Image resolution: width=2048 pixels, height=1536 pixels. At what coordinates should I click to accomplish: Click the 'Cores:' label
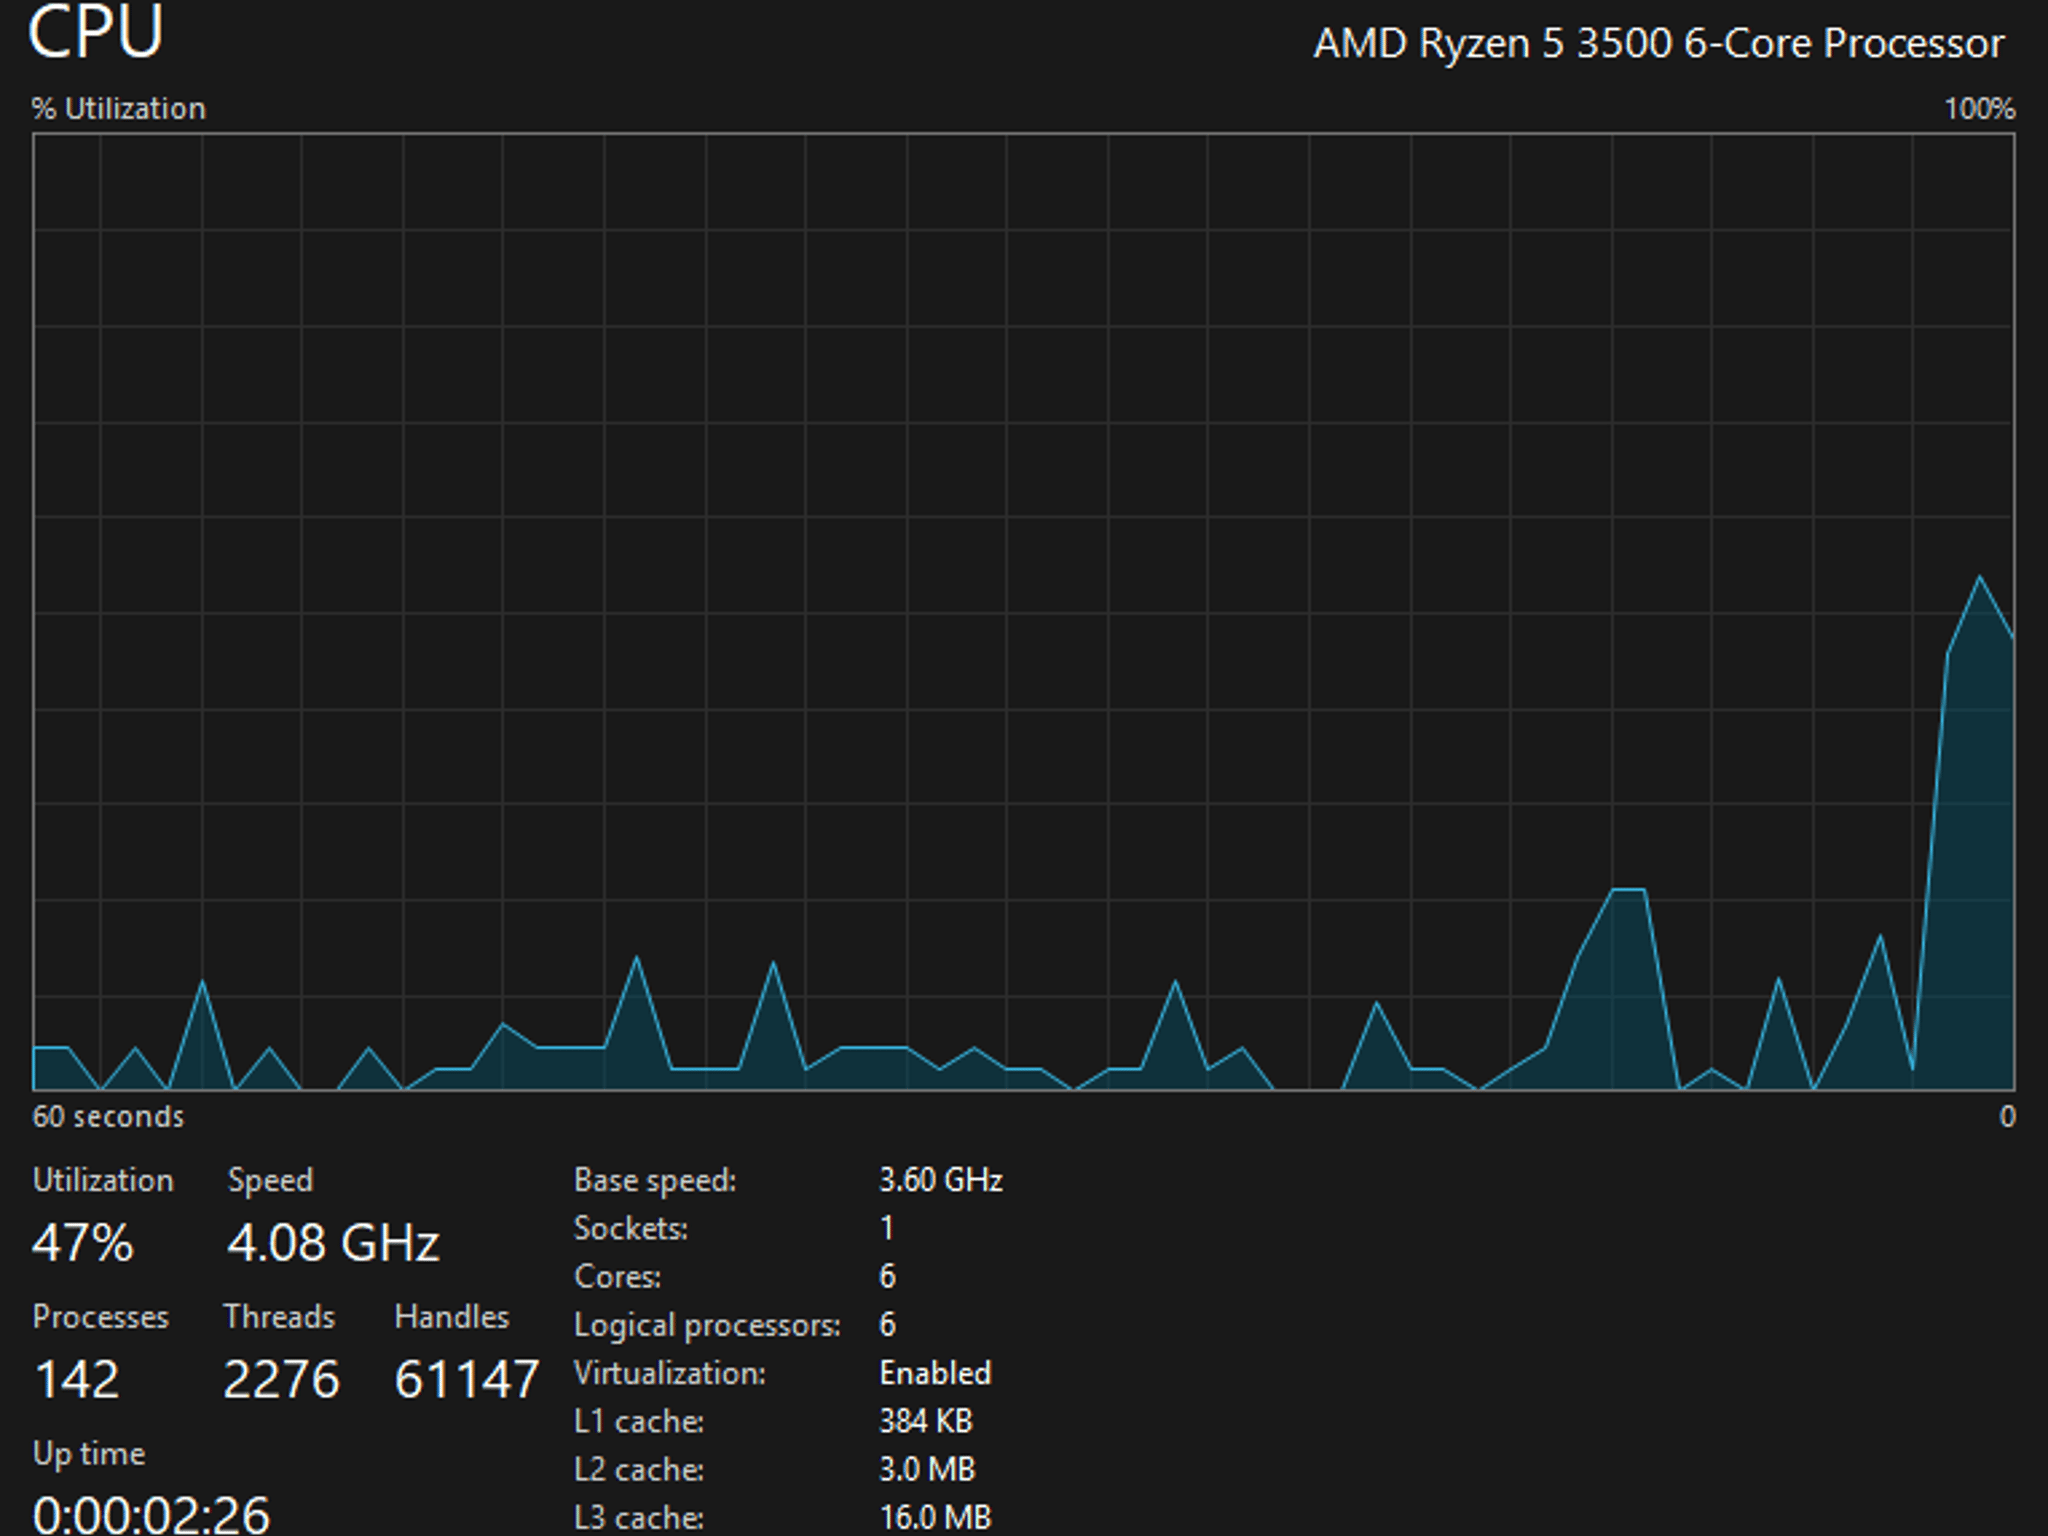(x=618, y=1277)
